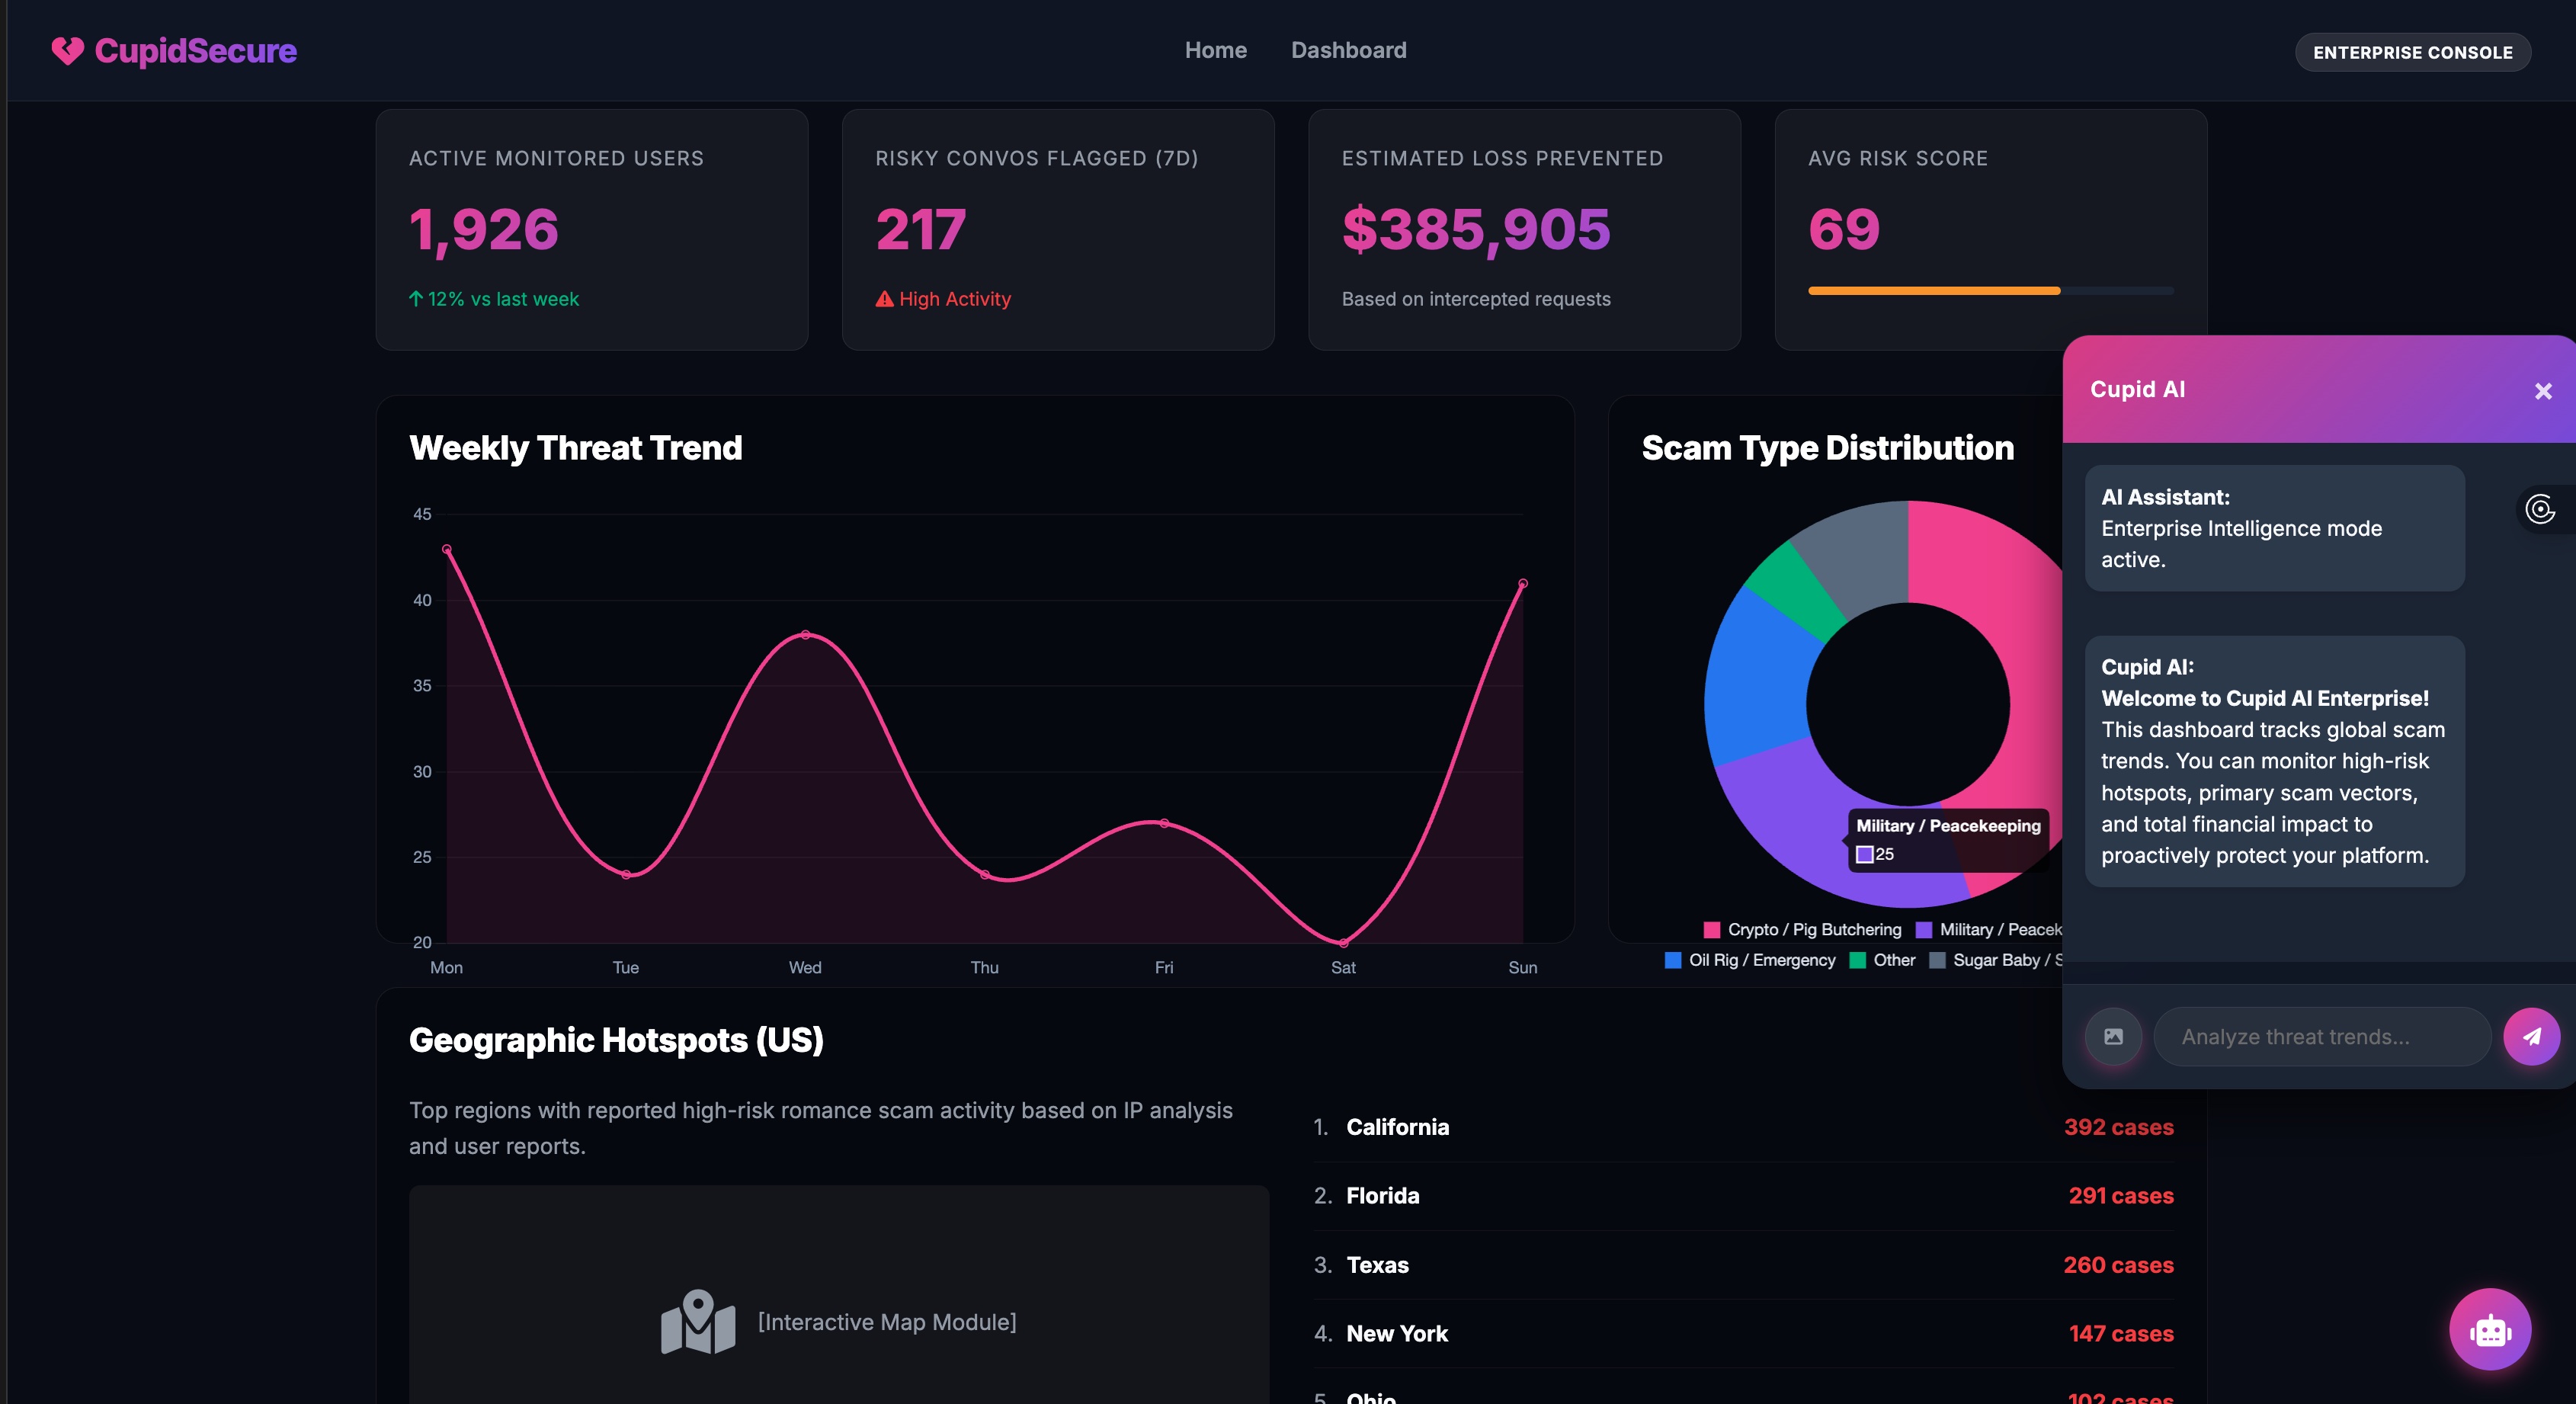Click the spiral icon at right edge
The height and width of the screenshot is (1404, 2576).
coord(2540,509)
